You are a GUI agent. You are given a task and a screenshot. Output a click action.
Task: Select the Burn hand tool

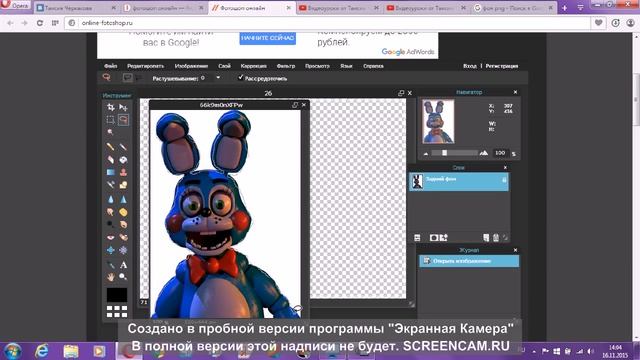tap(123, 224)
